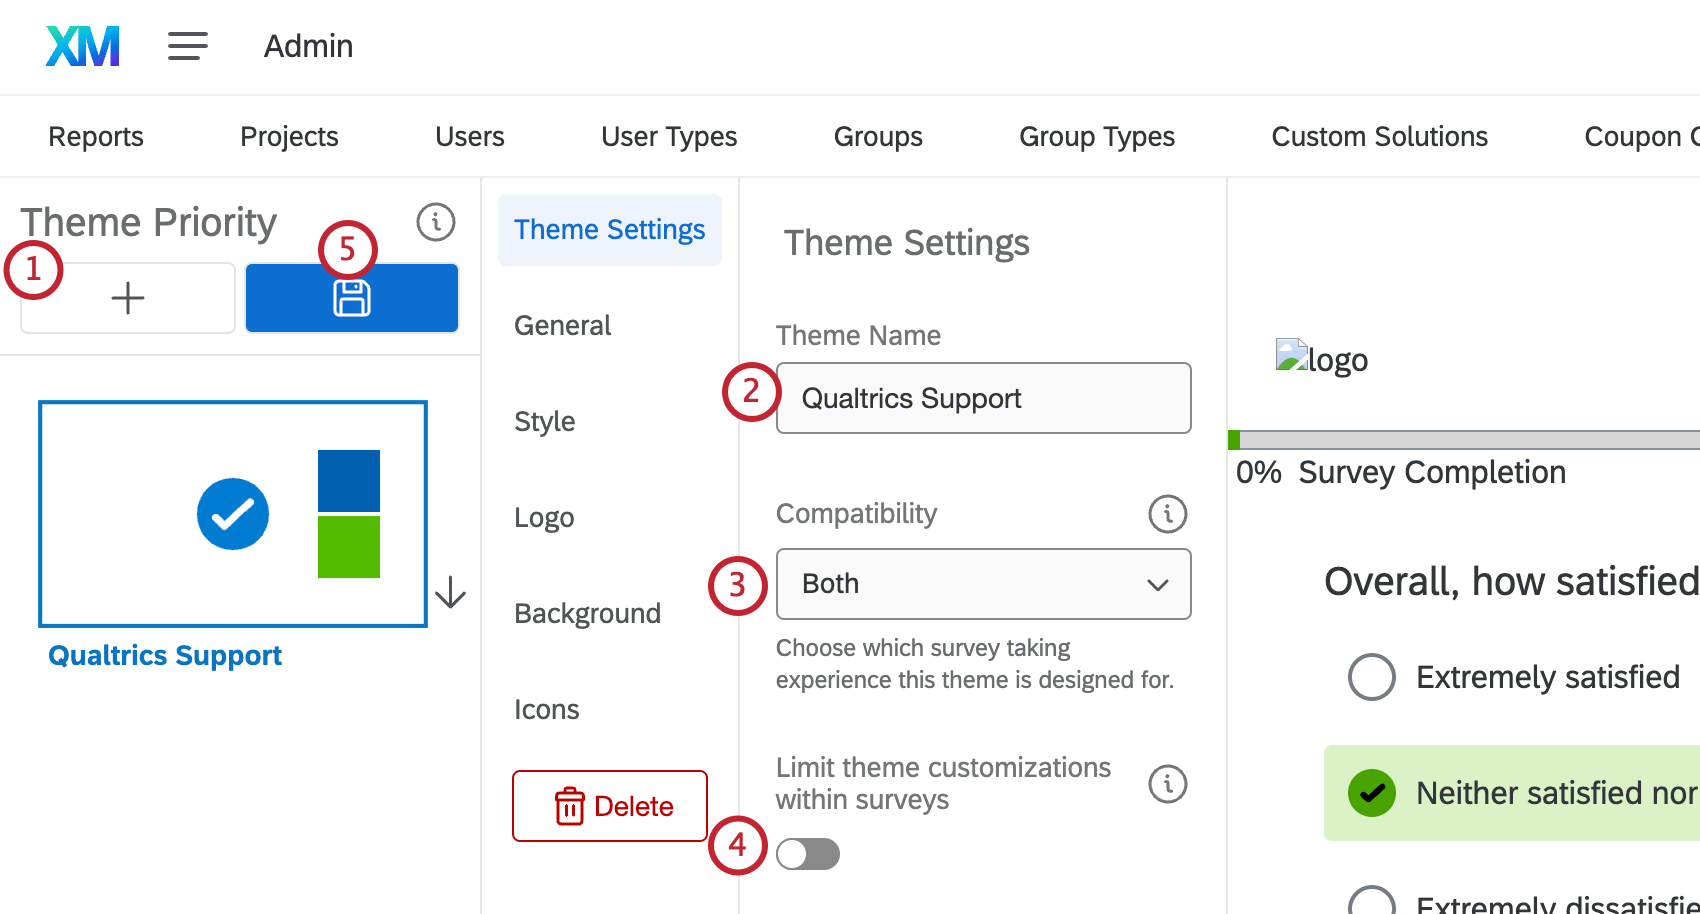Select the Qualtrics Support theme thumbnail

pos(233,514)
